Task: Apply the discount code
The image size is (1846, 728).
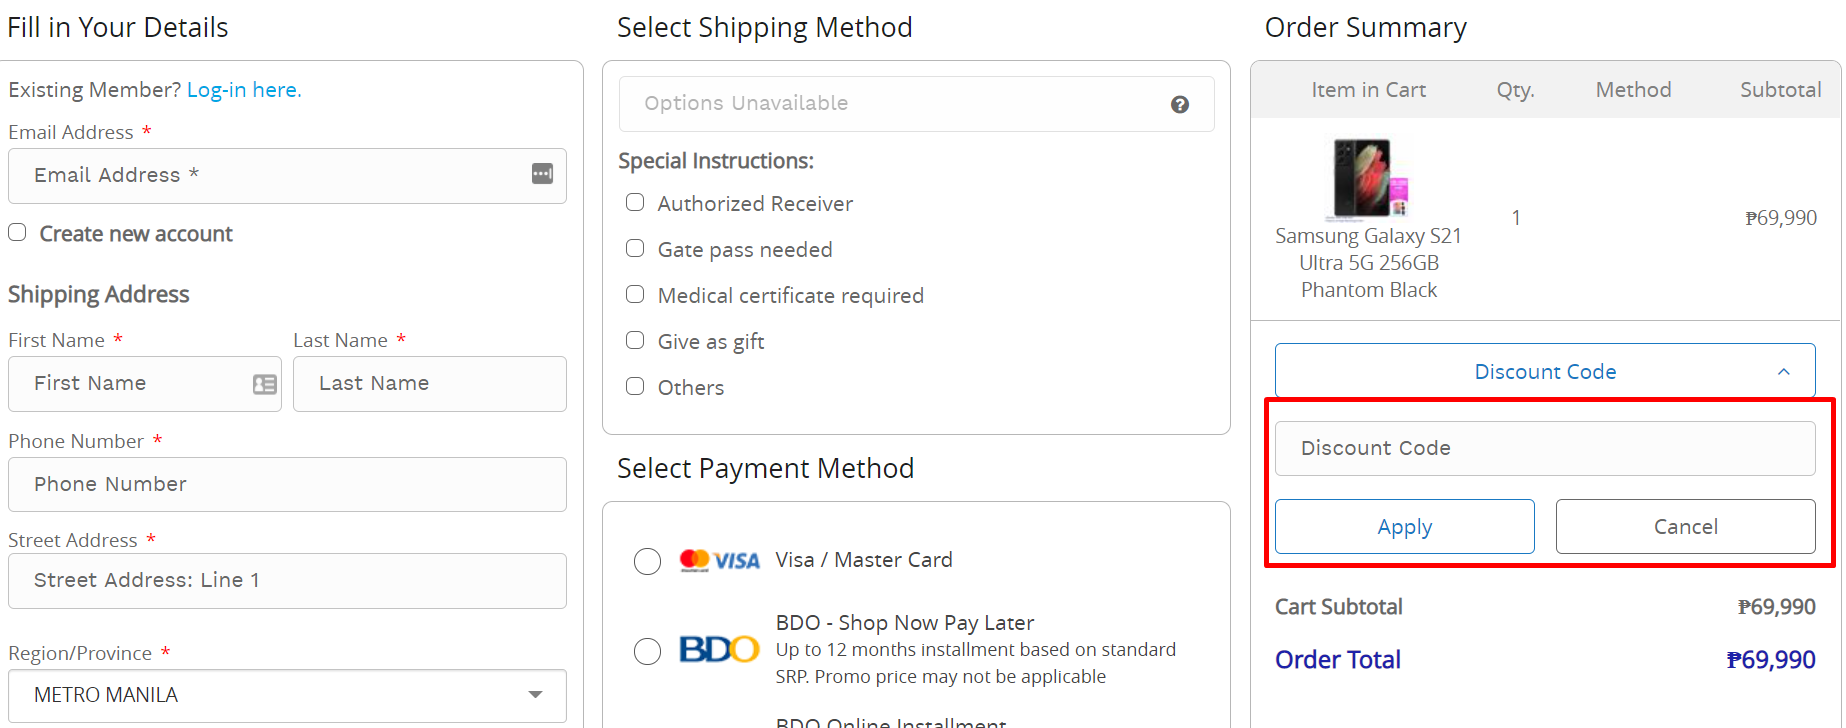Action: (1405, 527)
